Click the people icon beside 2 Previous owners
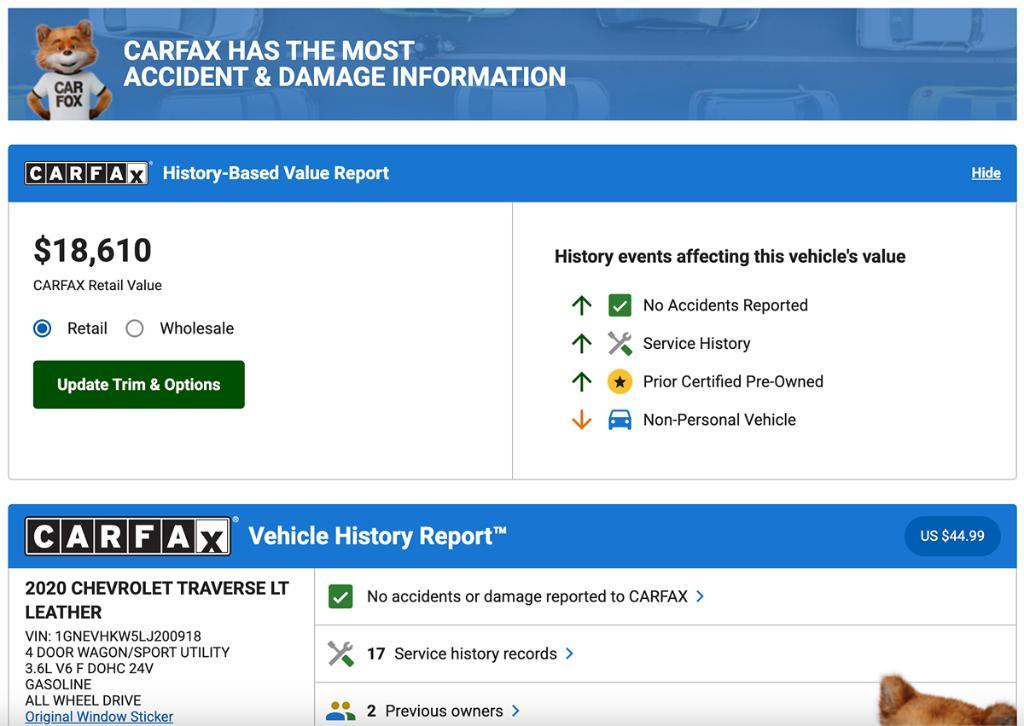1024x726 pixels. 341,711
